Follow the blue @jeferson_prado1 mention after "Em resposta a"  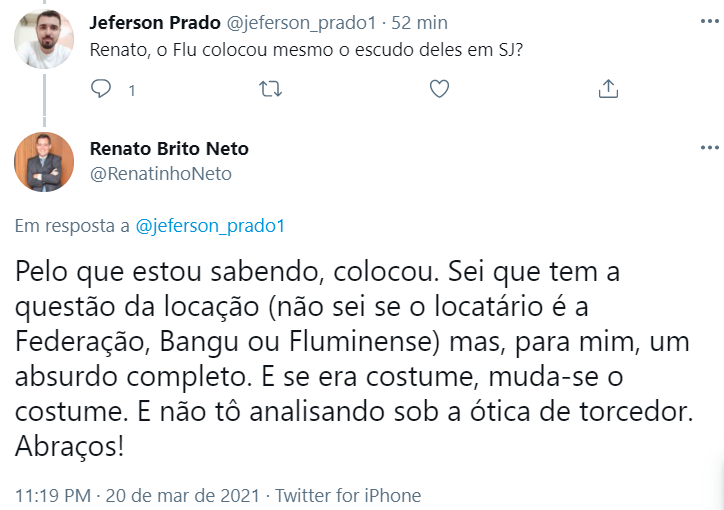tap(210, 226)
